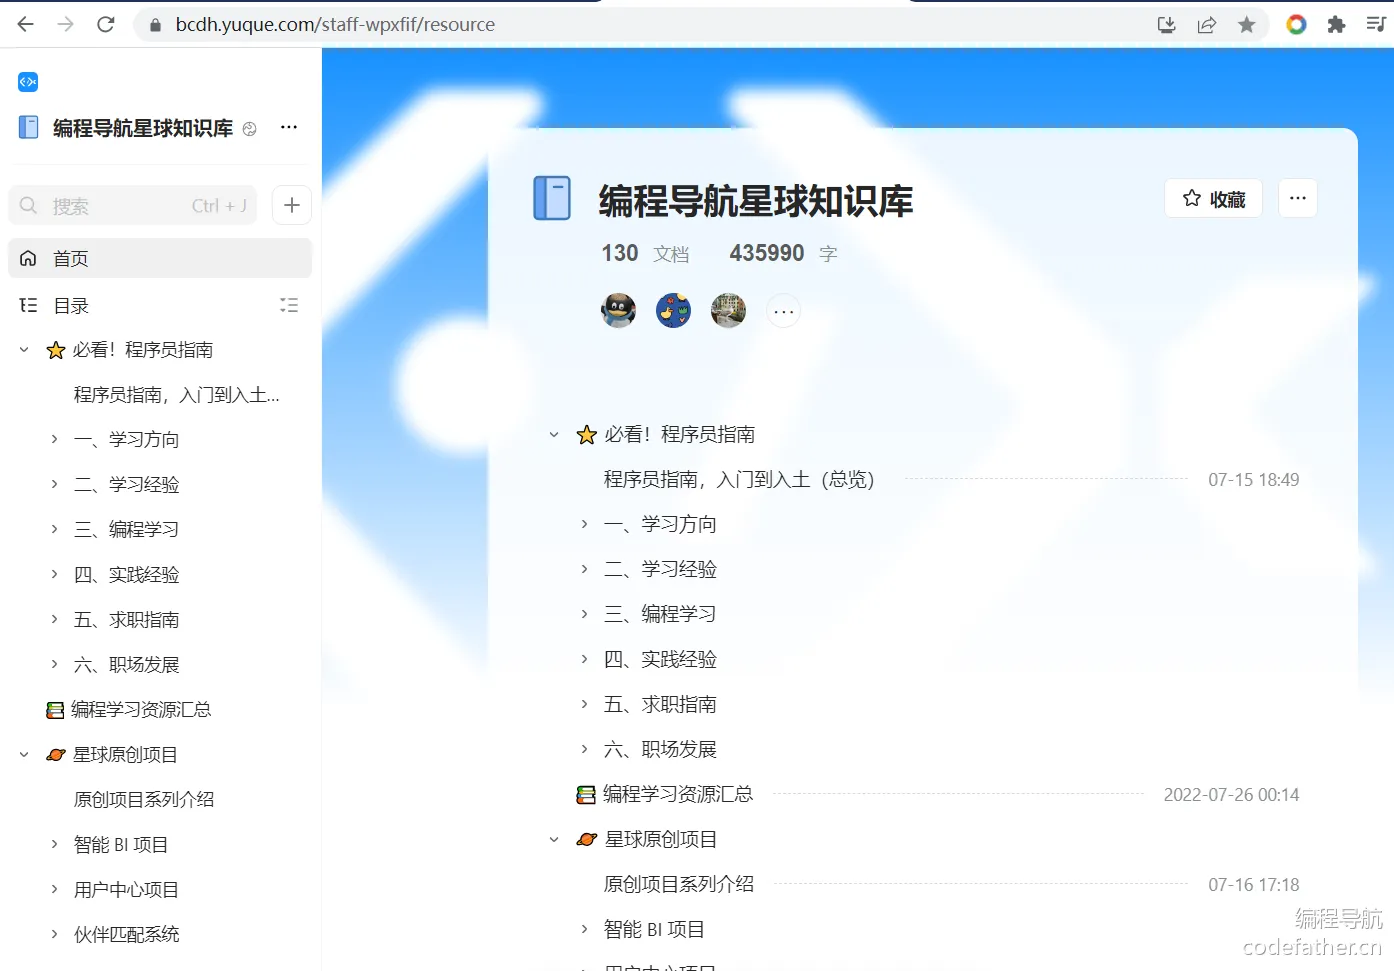The width and height of the screenshot is (1394, 971).
Task: Click the 07-15 18:49 timestamp
Action: [x=1254, y=480]
